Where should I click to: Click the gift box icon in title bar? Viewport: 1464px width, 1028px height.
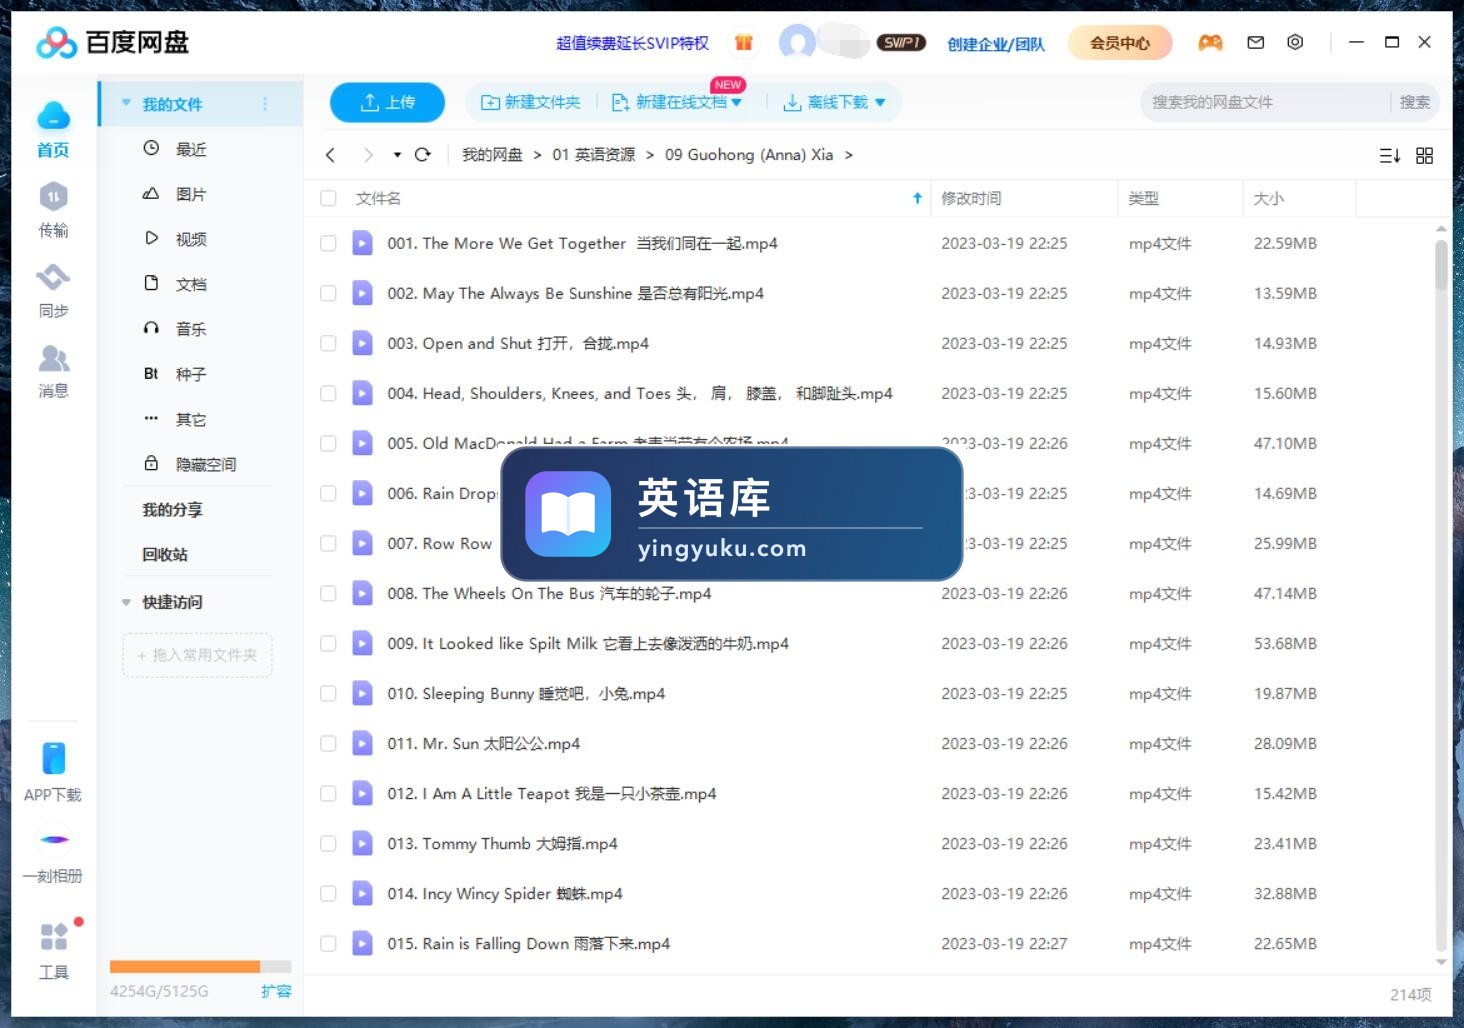(743, 43)
